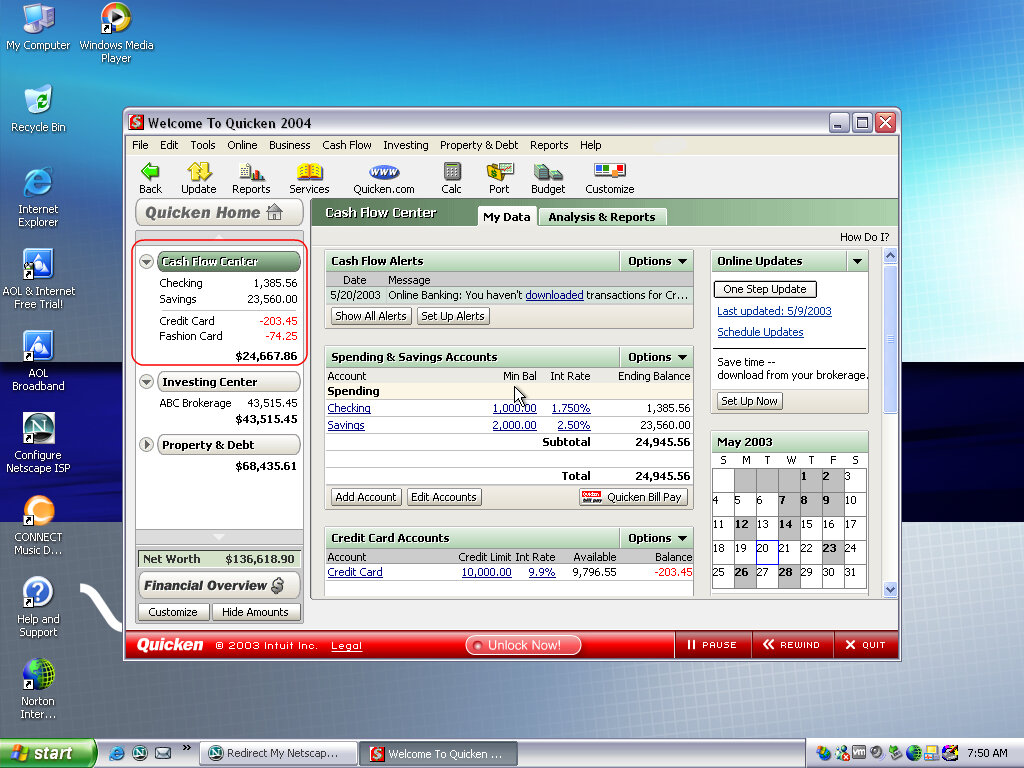Click the Windows Start button
This screenshot has width=1024, height=768.
[47, 754]
